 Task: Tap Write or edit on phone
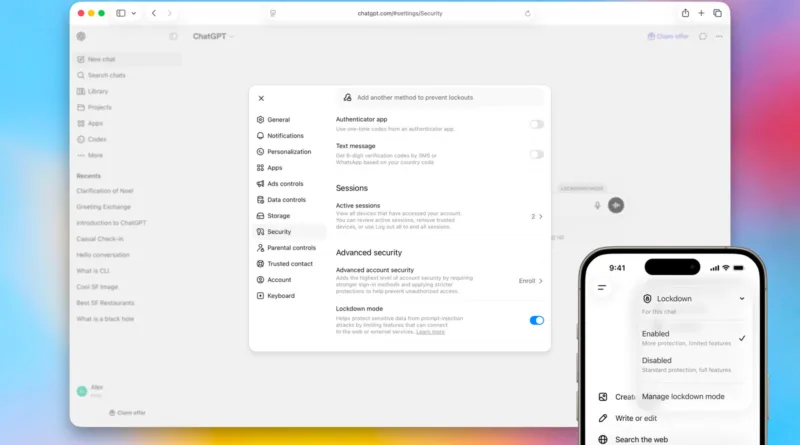pyautogui.click(x=628, y=418)
